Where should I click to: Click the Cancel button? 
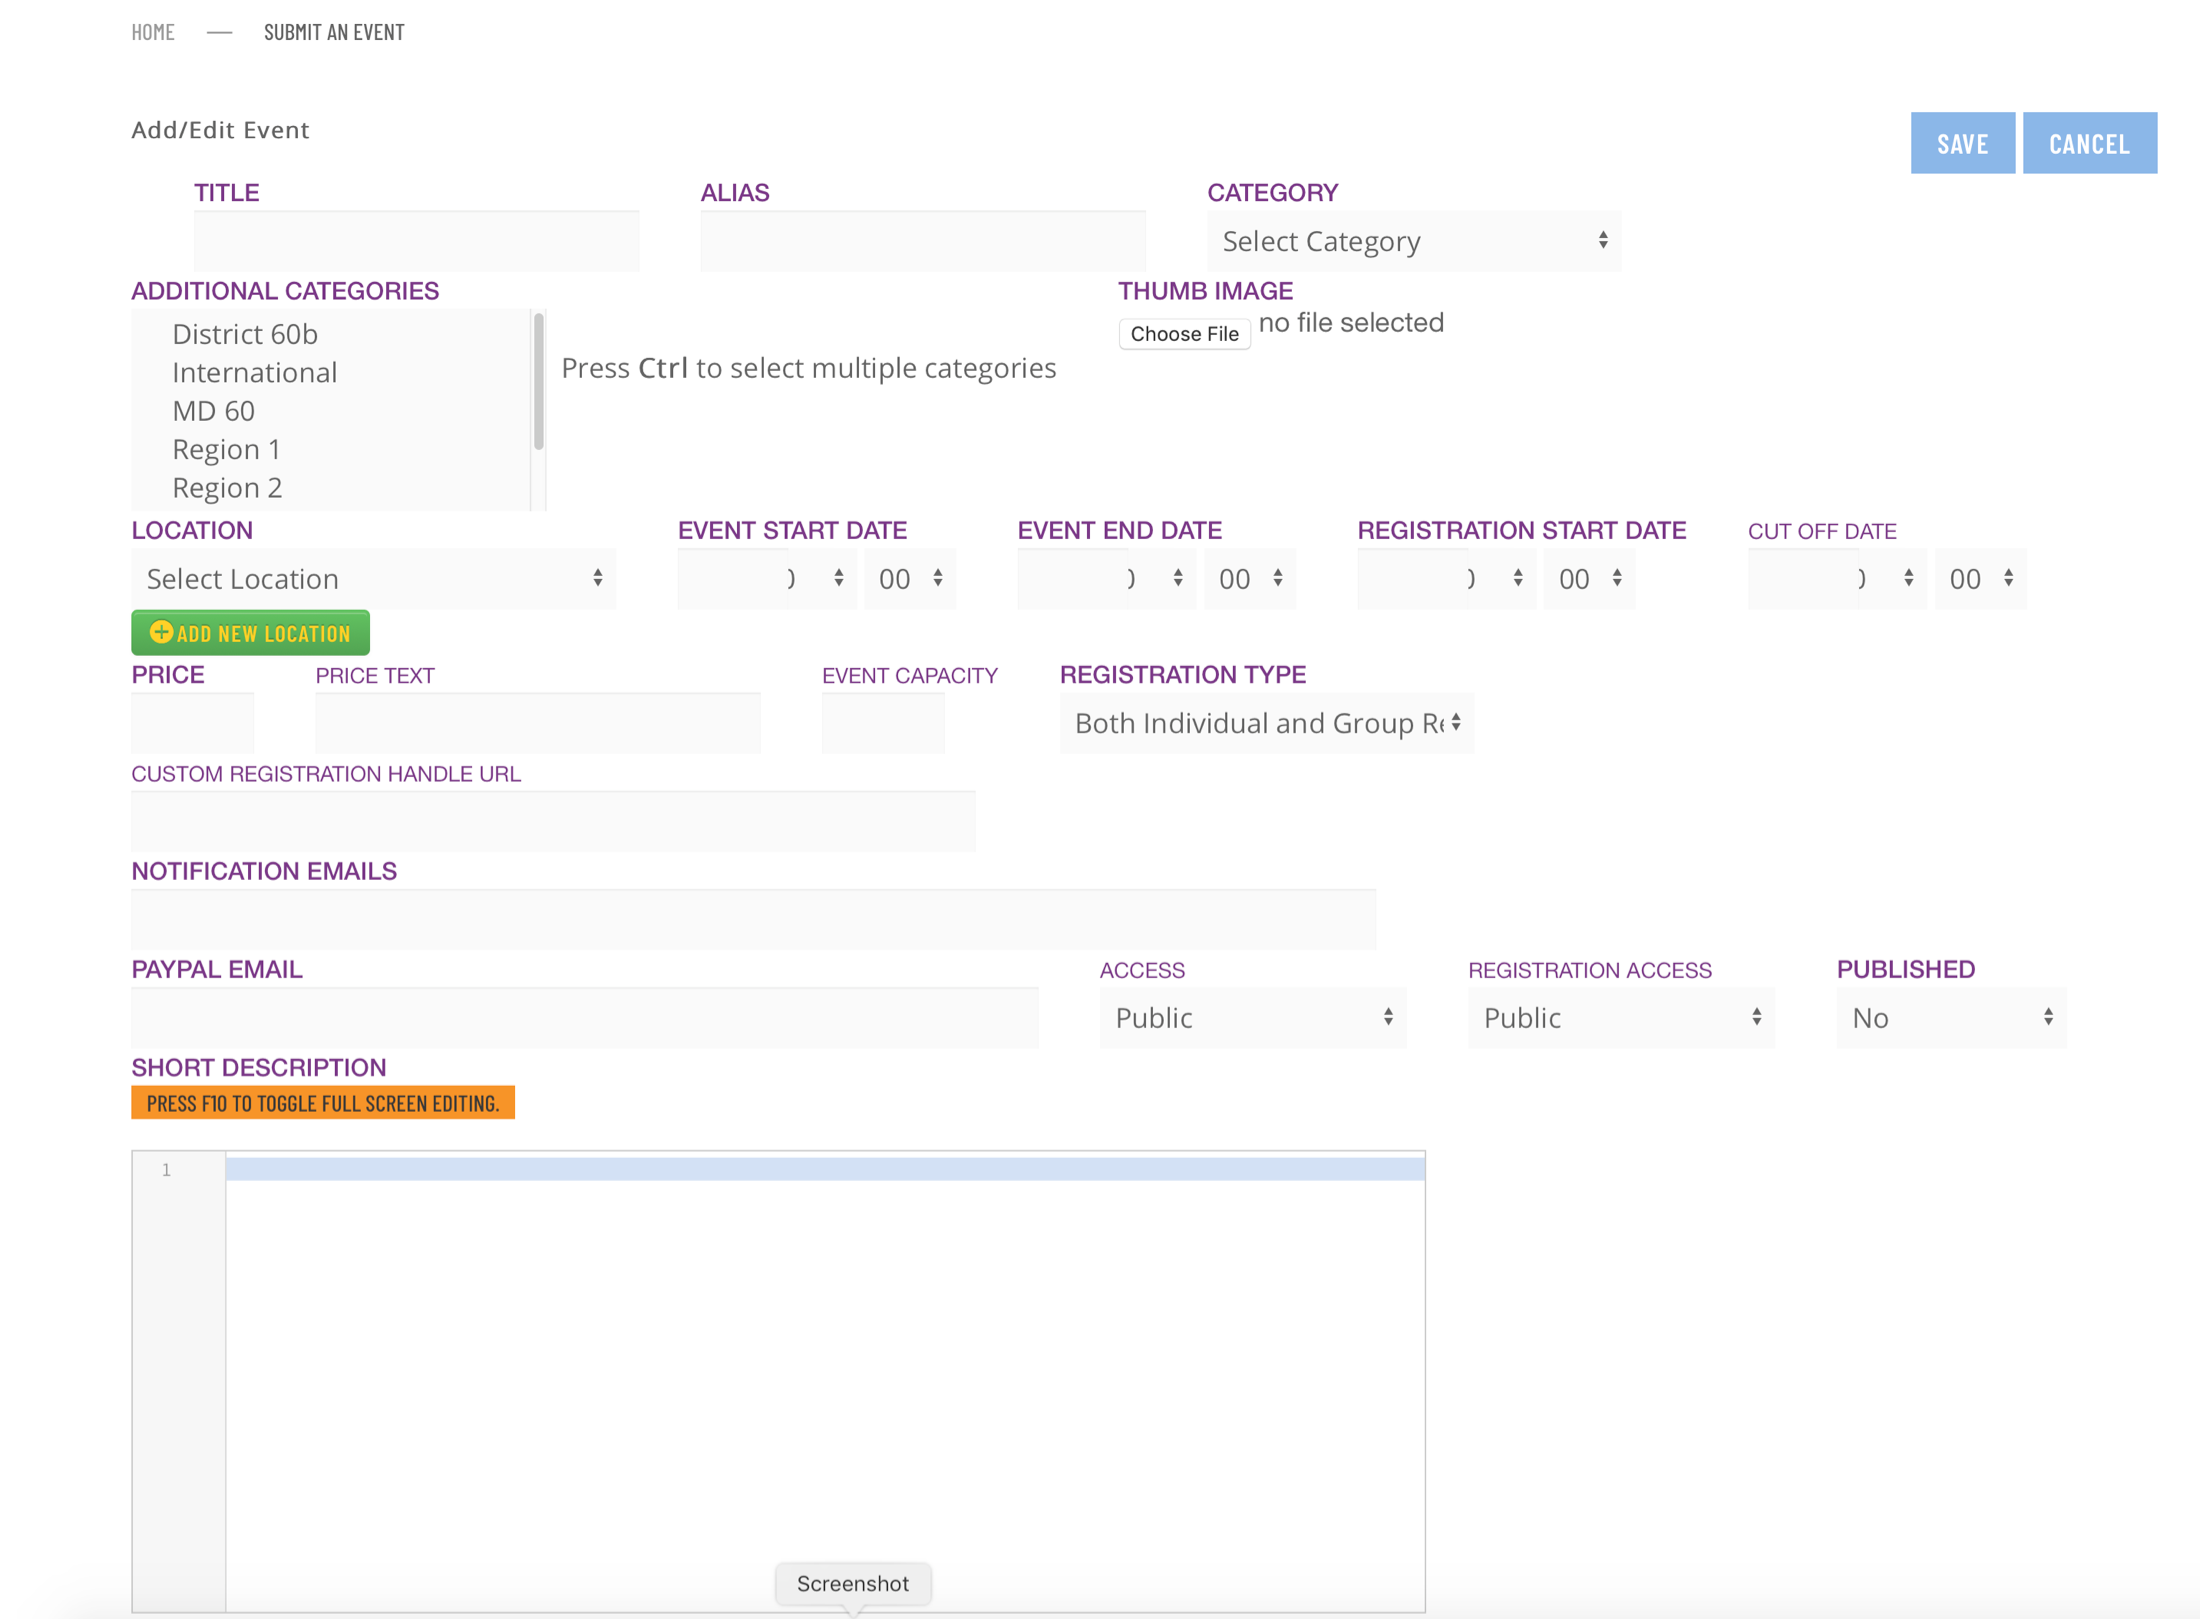(x=2088, y=143)
